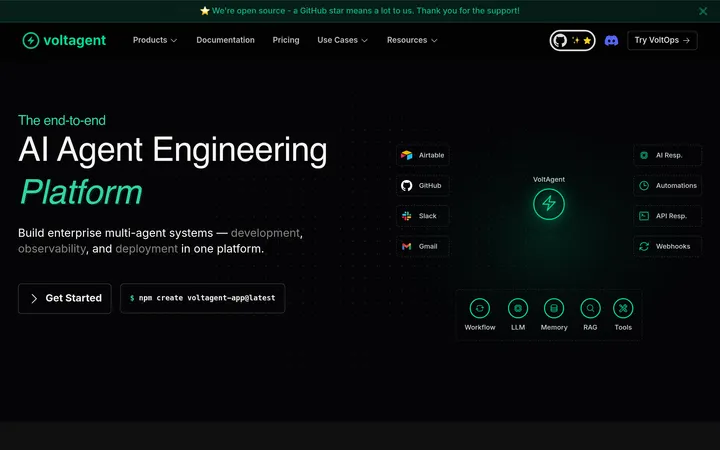Screen dimensions: 720x450
Task: Click the 'Gmail' label text
Action: coord(428,247)
